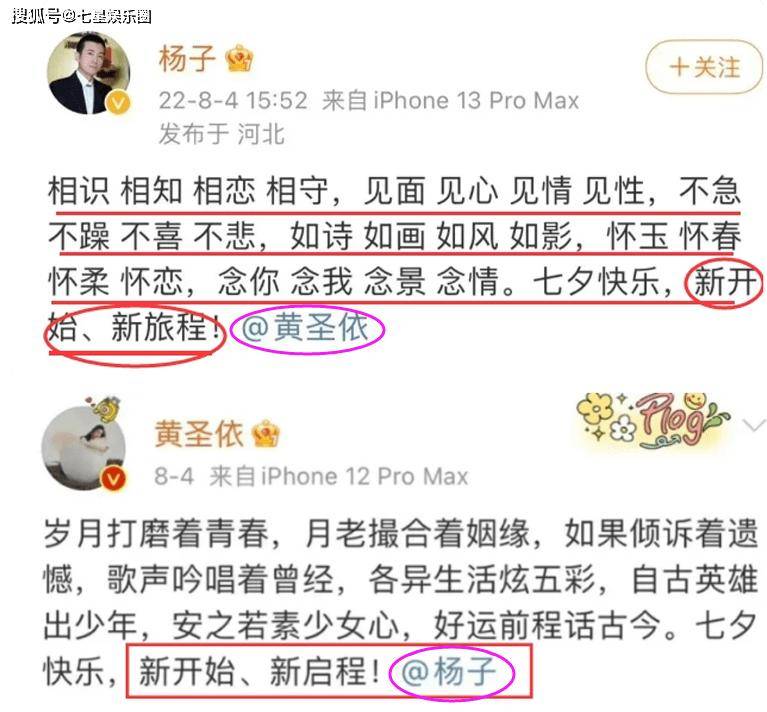Click 杨子's crown membership icon
The width and height of the screenshot is (767, 712).
239,59
